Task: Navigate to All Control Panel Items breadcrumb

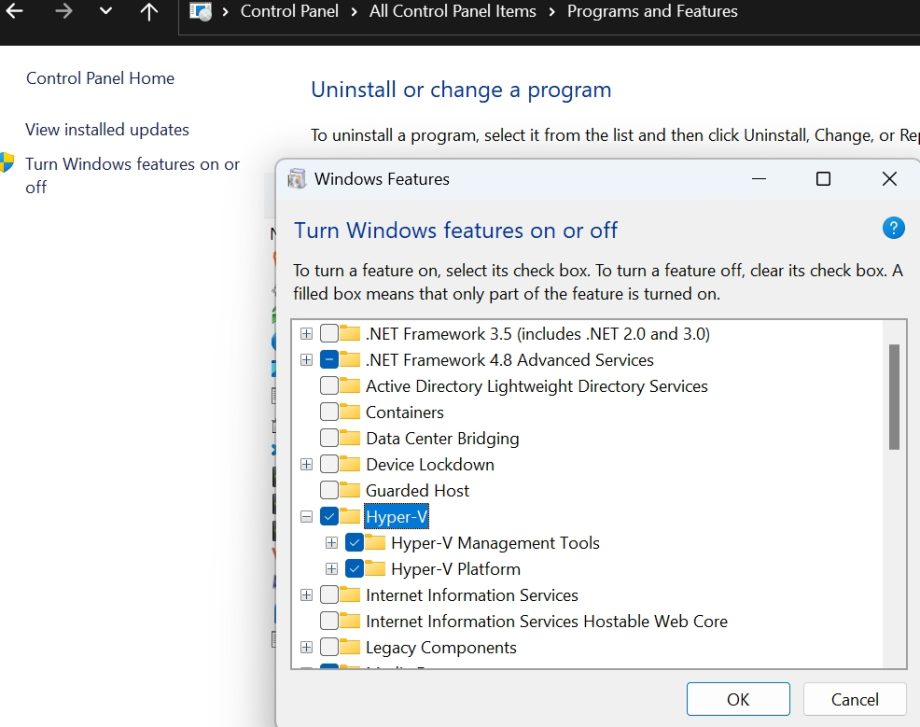Action: pyautogui.click(x=452, y=12)
